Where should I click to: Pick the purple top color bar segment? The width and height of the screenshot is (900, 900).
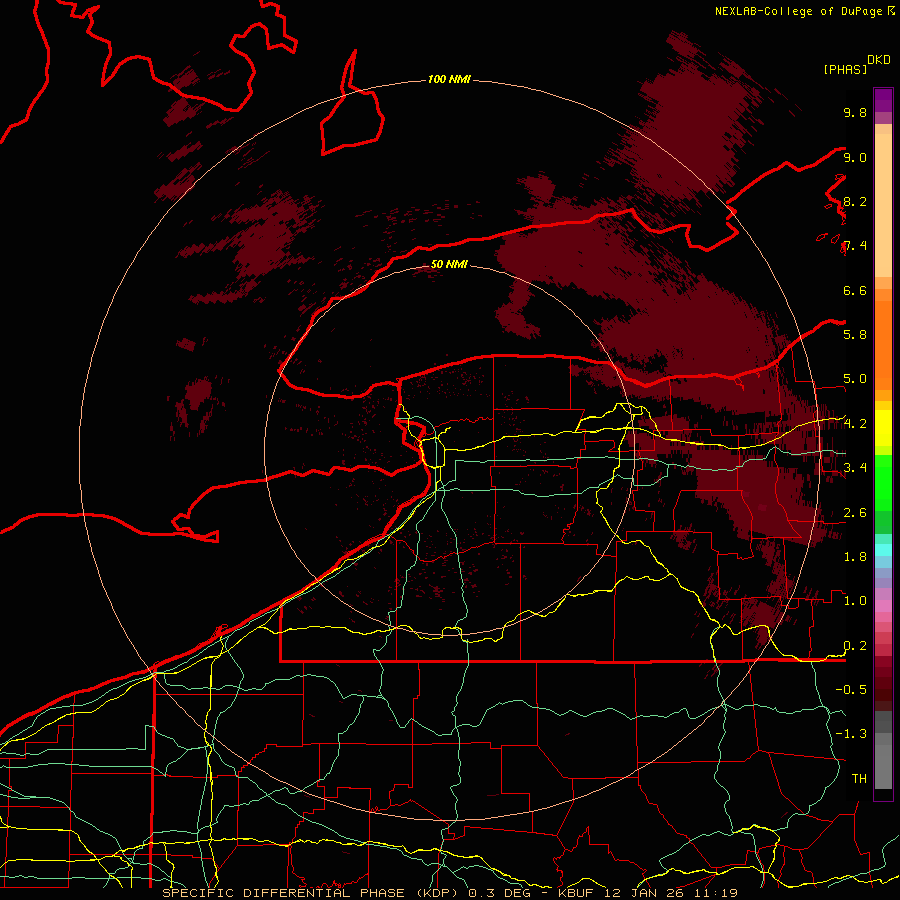[883, 100]
